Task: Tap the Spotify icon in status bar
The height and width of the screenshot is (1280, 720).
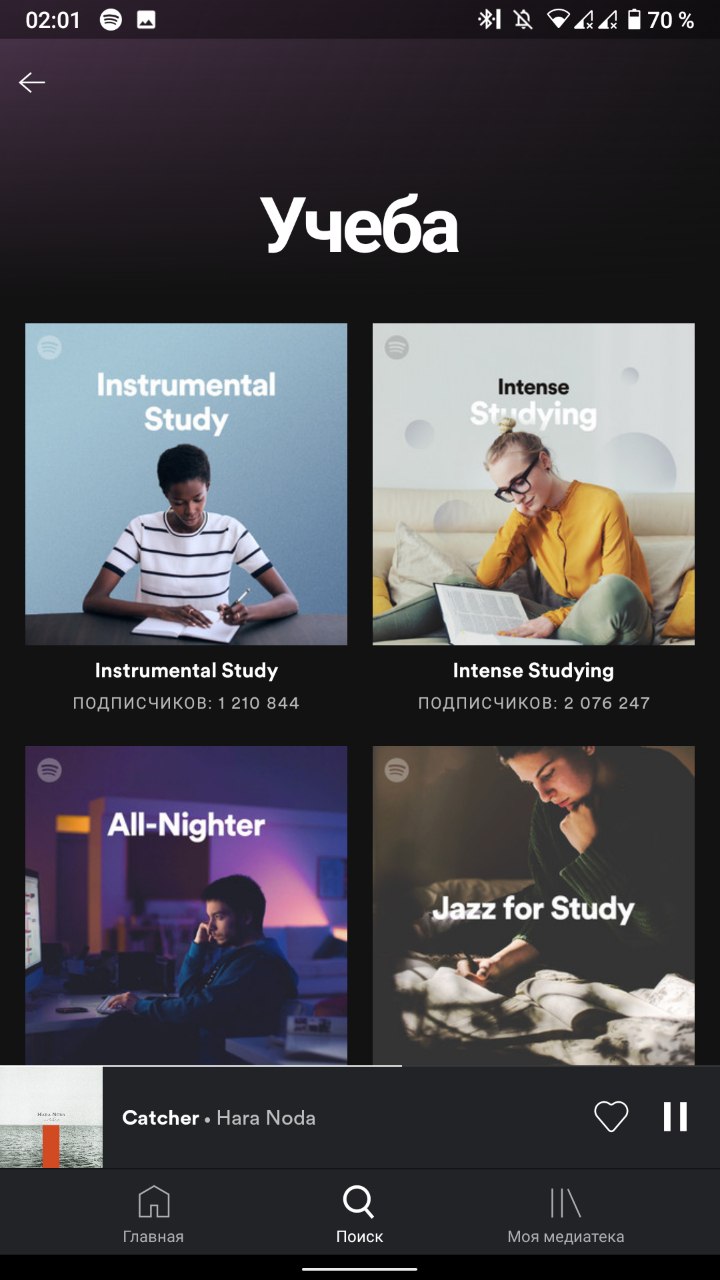Action: tap(111, 20)
